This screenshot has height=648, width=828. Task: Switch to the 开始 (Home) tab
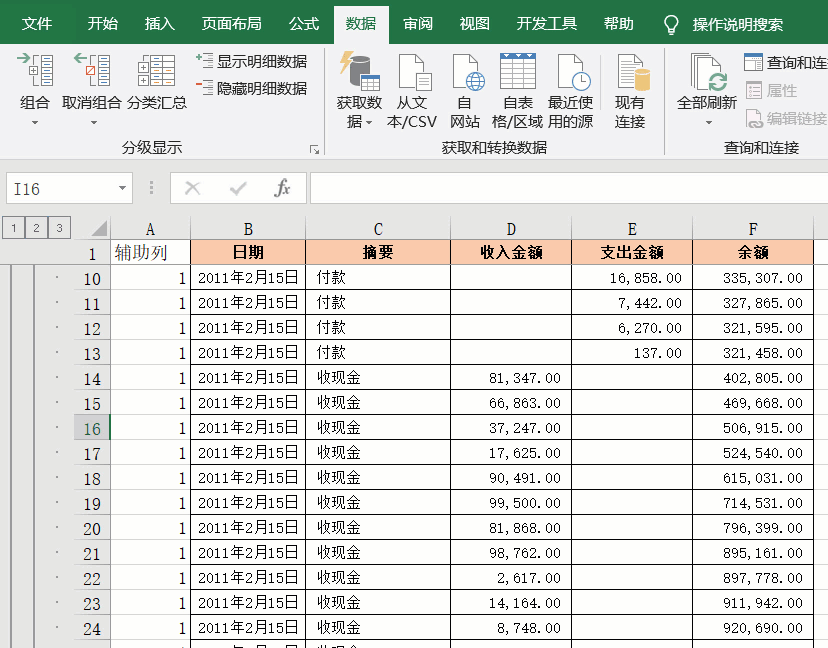[x=102, y=24]
